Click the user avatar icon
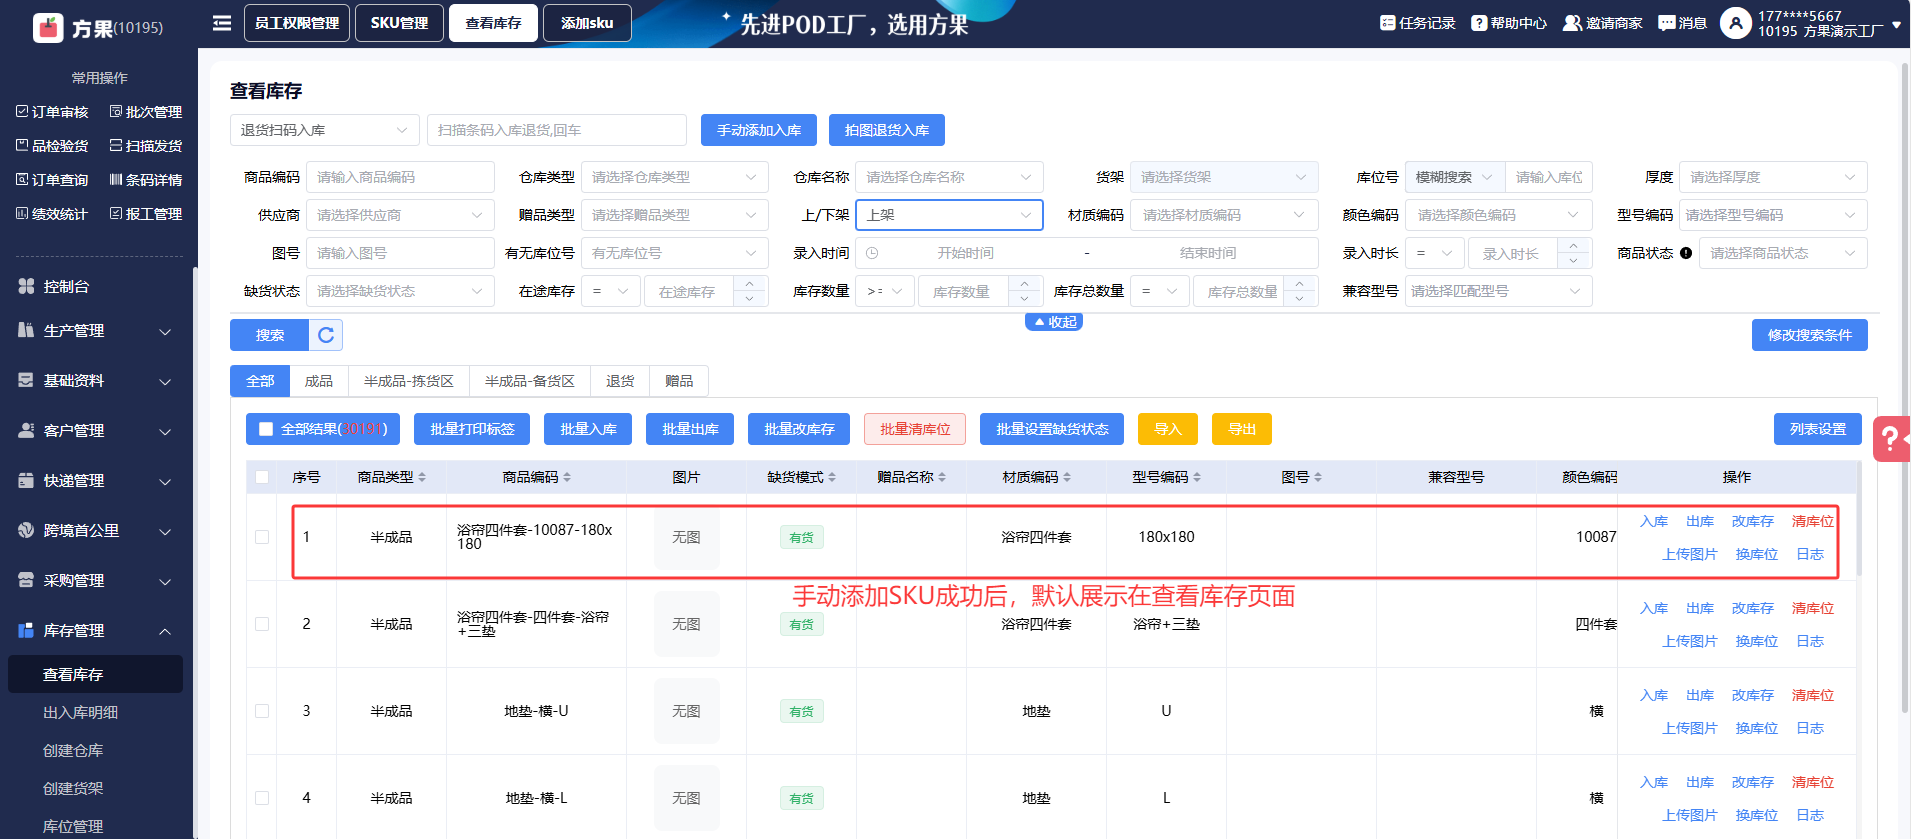Image resolution: width=1911 pixels, height=839 pixels. tap(1735, 23)
